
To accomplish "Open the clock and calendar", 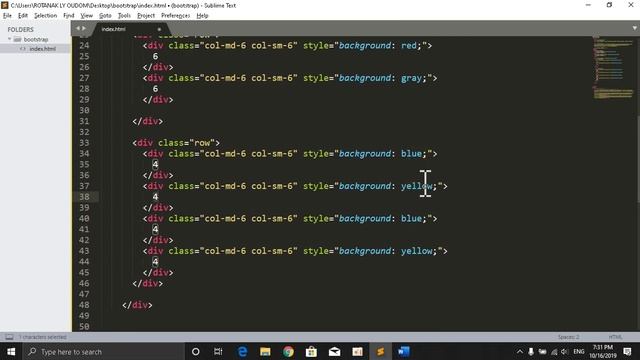I will pos(602,351).
